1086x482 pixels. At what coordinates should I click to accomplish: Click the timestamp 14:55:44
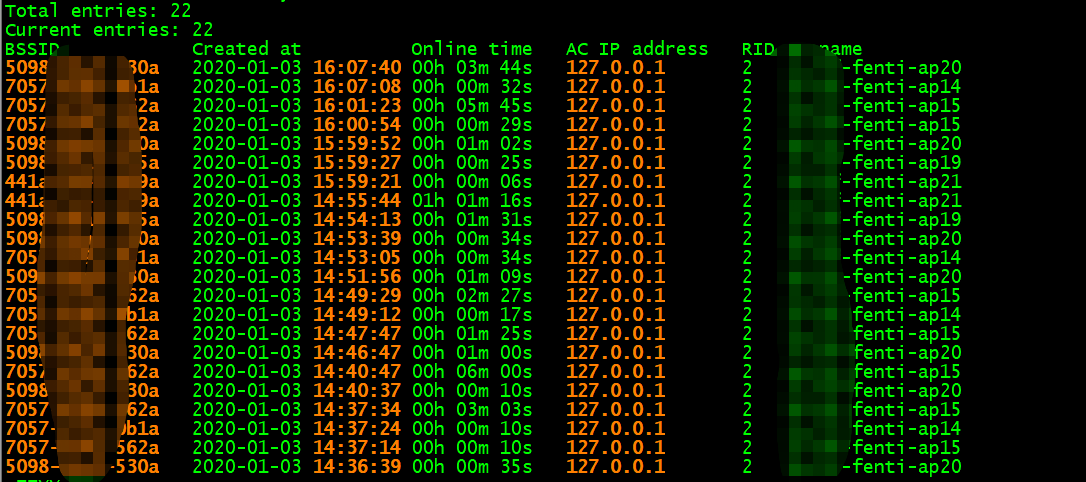click(x=357, y=201)
